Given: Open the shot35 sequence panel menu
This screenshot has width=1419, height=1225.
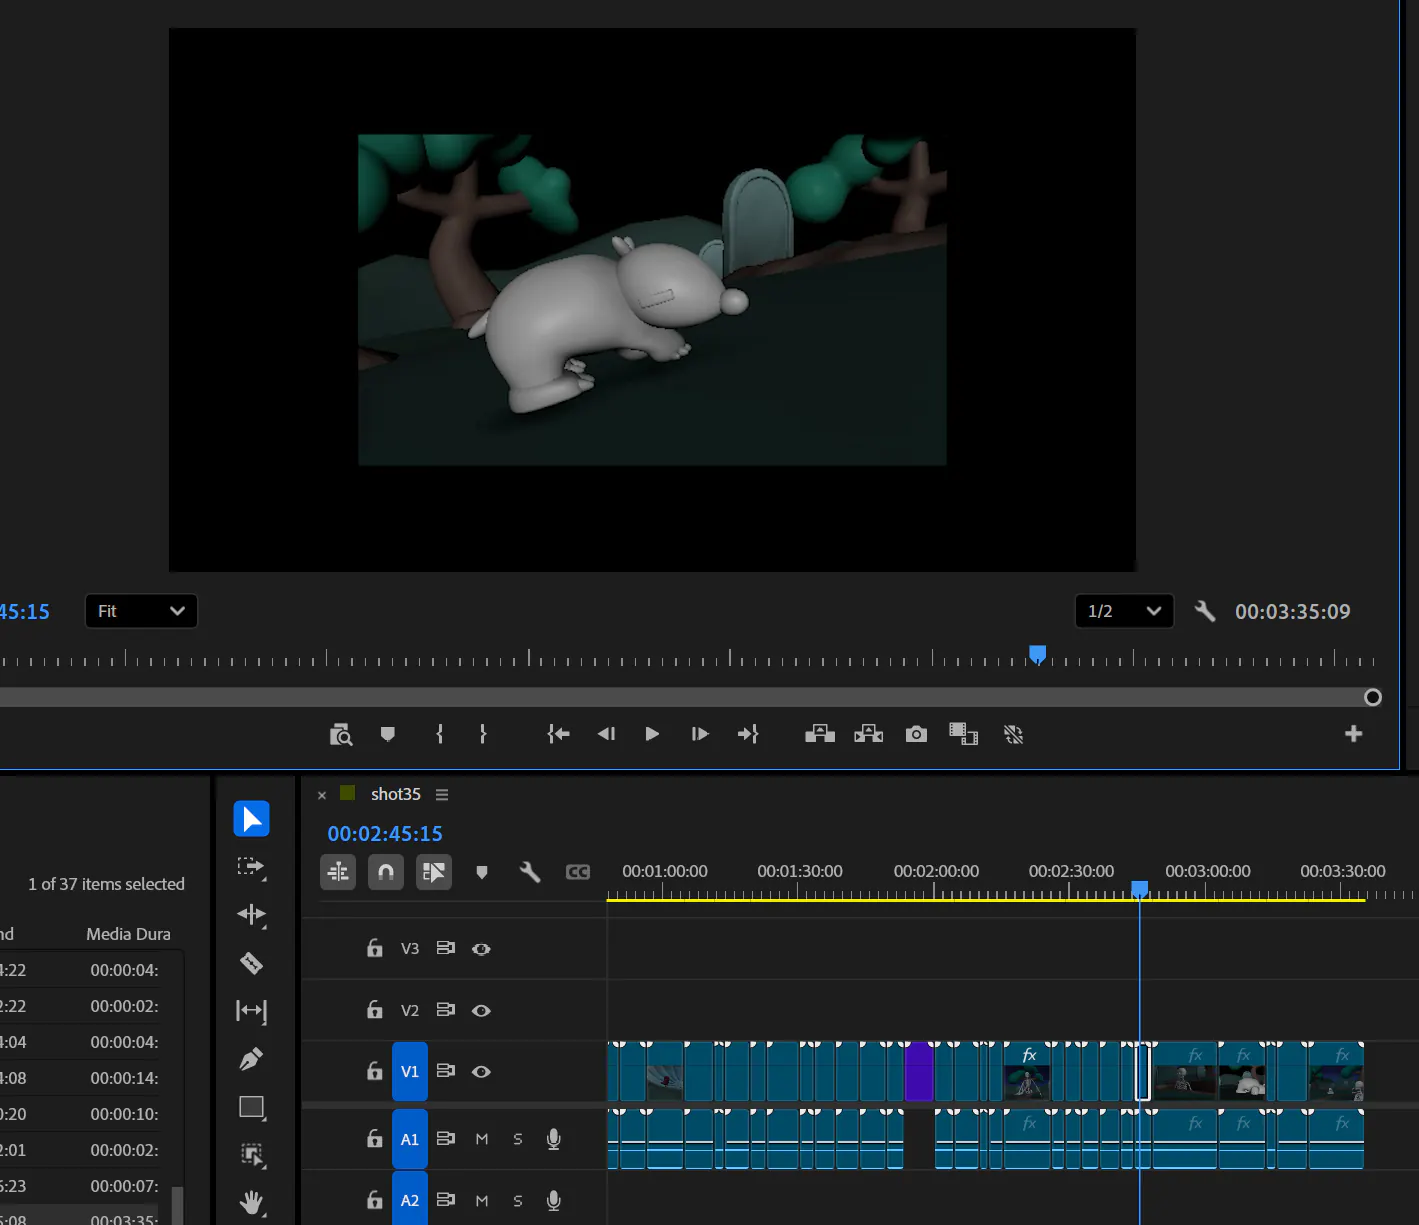Looking at the screenshot, I should coord(442,794).
